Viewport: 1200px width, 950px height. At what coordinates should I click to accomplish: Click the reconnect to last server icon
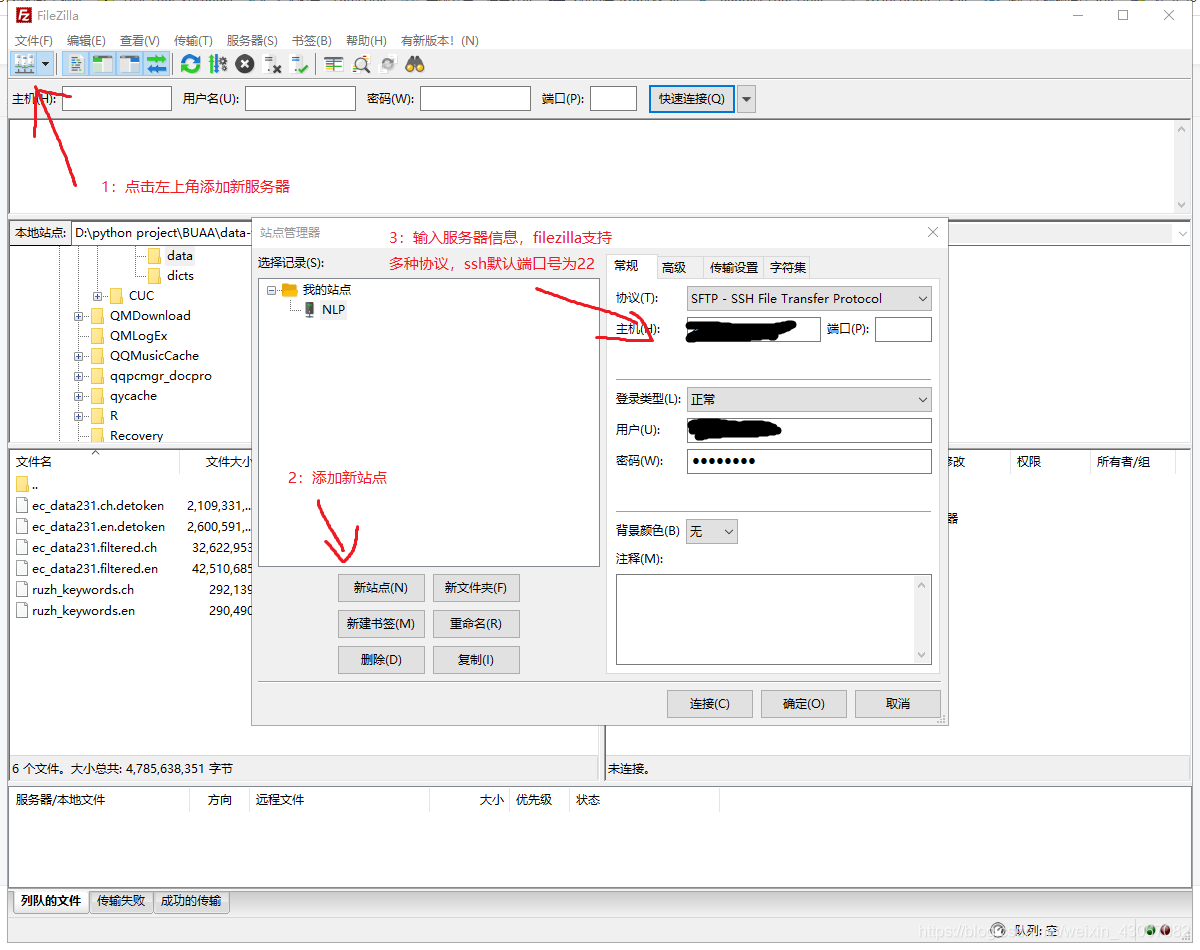pyautogui.click(x=300, y=64)
